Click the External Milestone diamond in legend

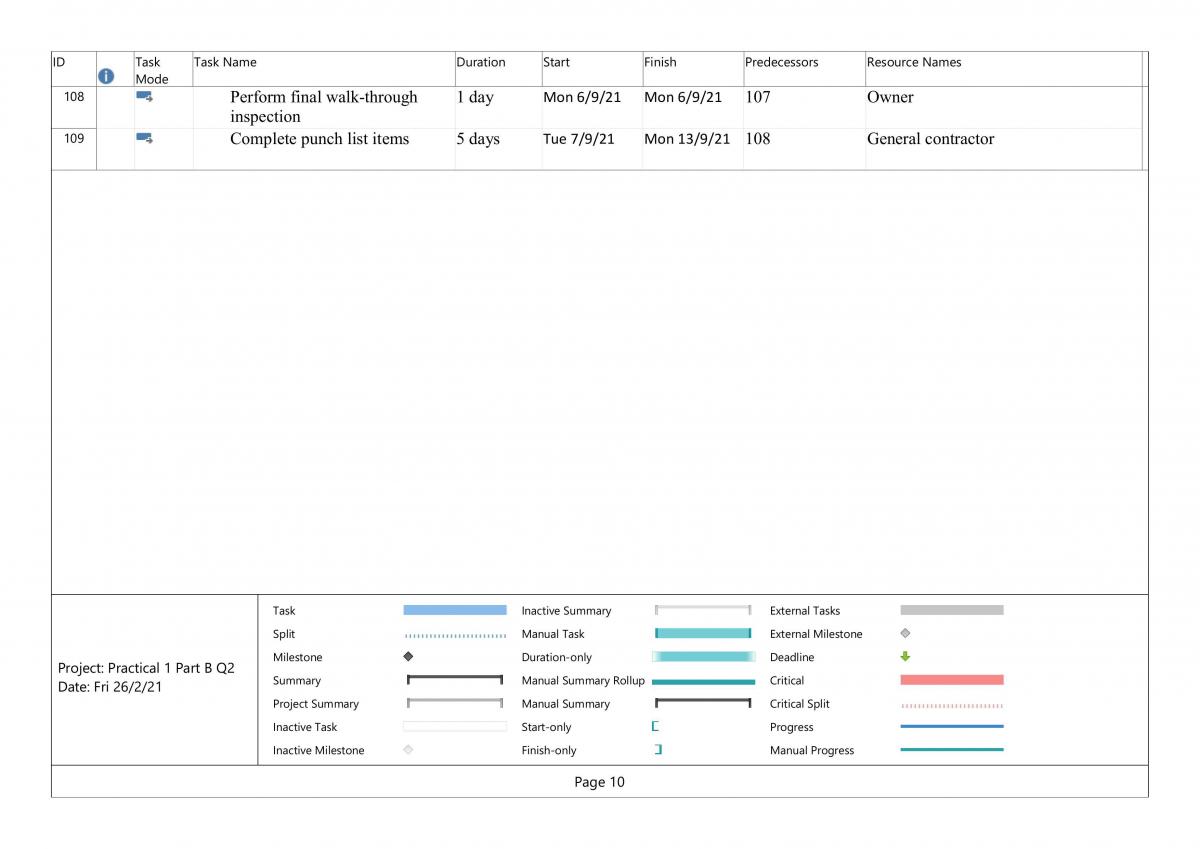coord(905,634)
